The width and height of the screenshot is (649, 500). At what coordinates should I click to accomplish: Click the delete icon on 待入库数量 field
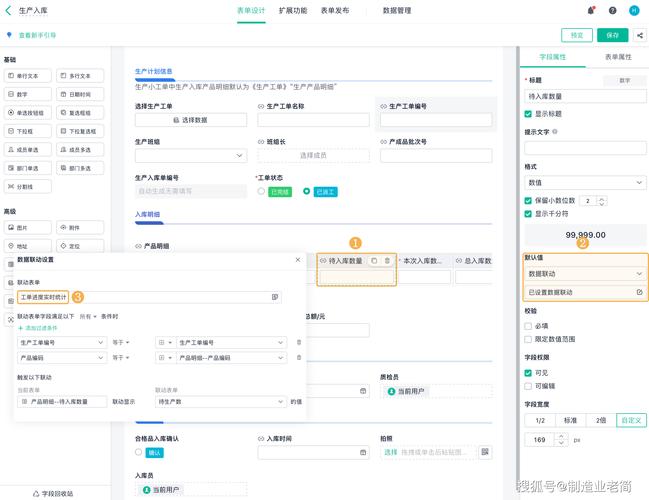click(387, 260)
